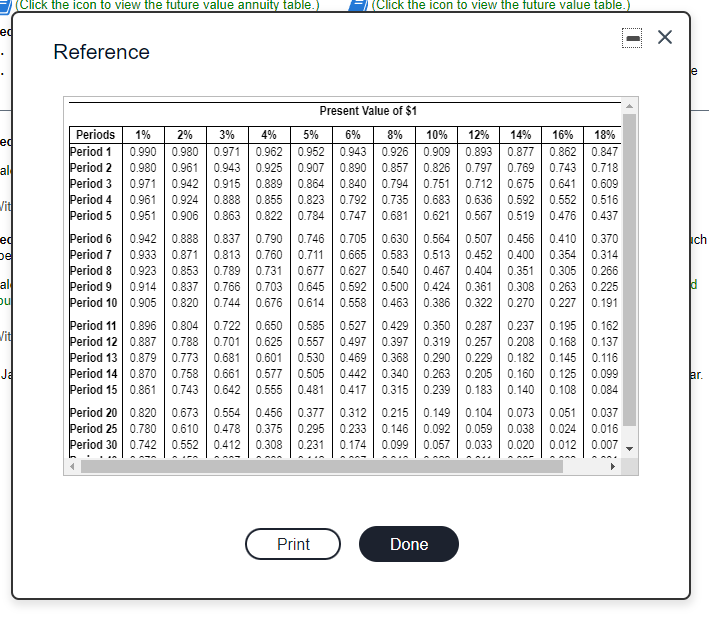
Task: Click value 0.794 in Period 3 row
Action: point(395,184)
